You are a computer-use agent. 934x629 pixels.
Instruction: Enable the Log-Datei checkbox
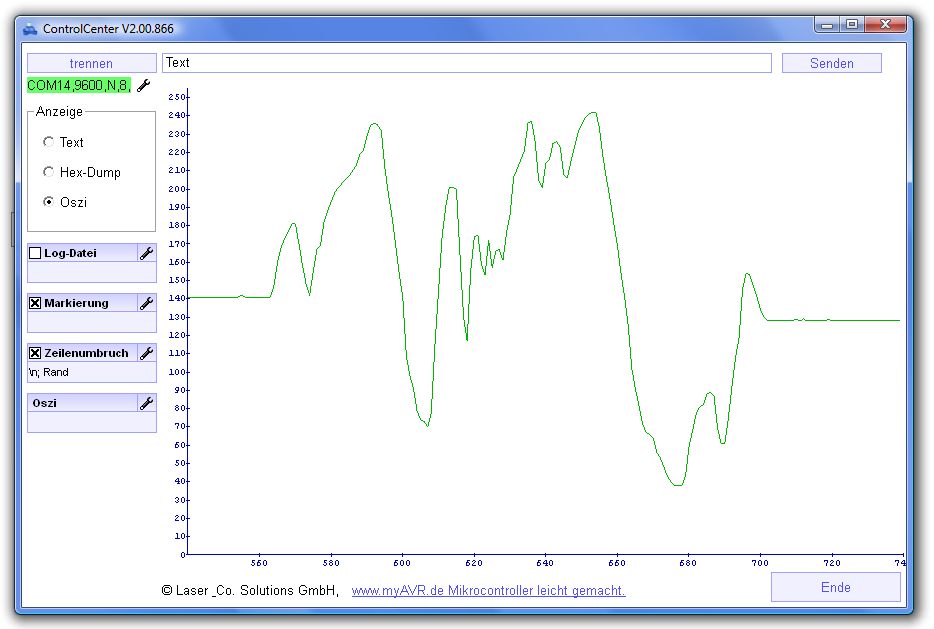(35, 253)
